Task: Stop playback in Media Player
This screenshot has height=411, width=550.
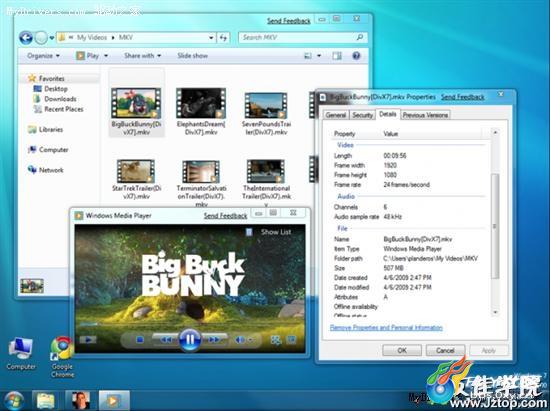Action: pyautogui.click(x=140, y=339)
